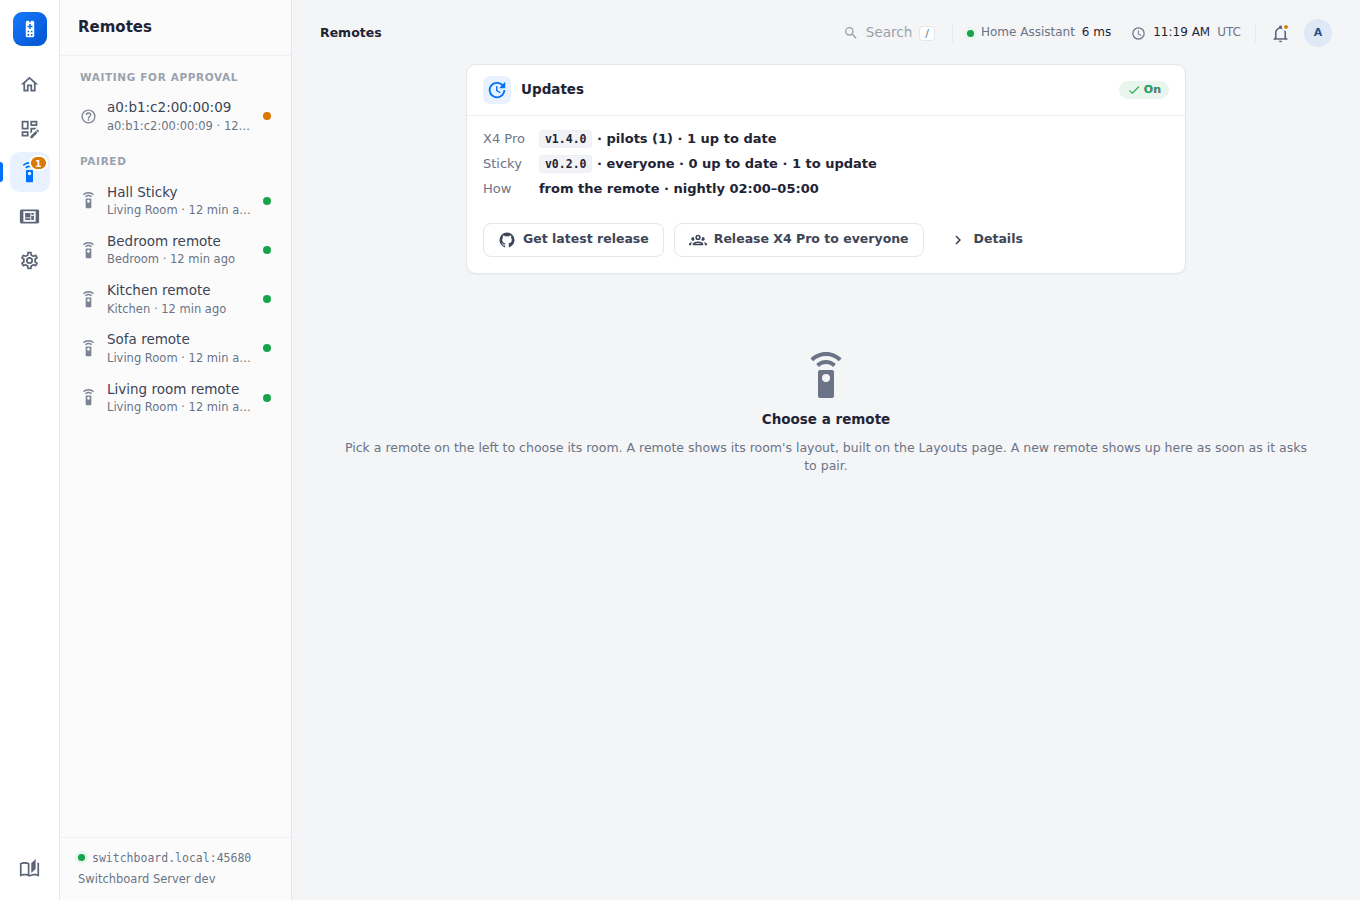Click the "Home Assistant" connection status text
The width and height of the screenshot is (1360, 900).
point(1028,32)
